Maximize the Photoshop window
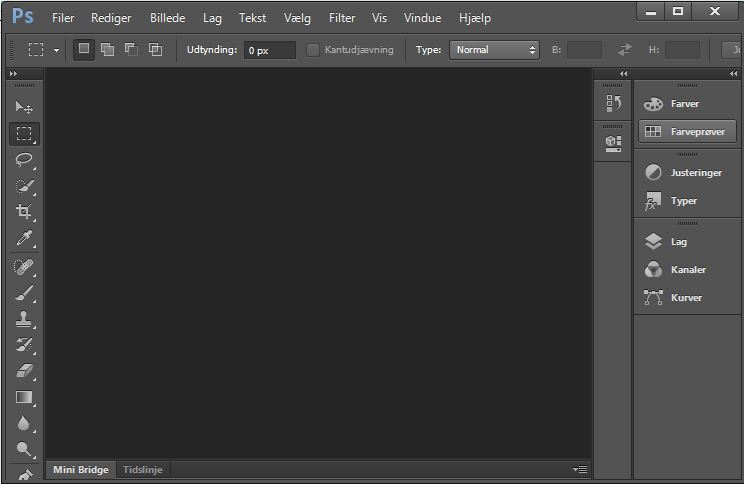744x484 pixels. click(678, 11)
